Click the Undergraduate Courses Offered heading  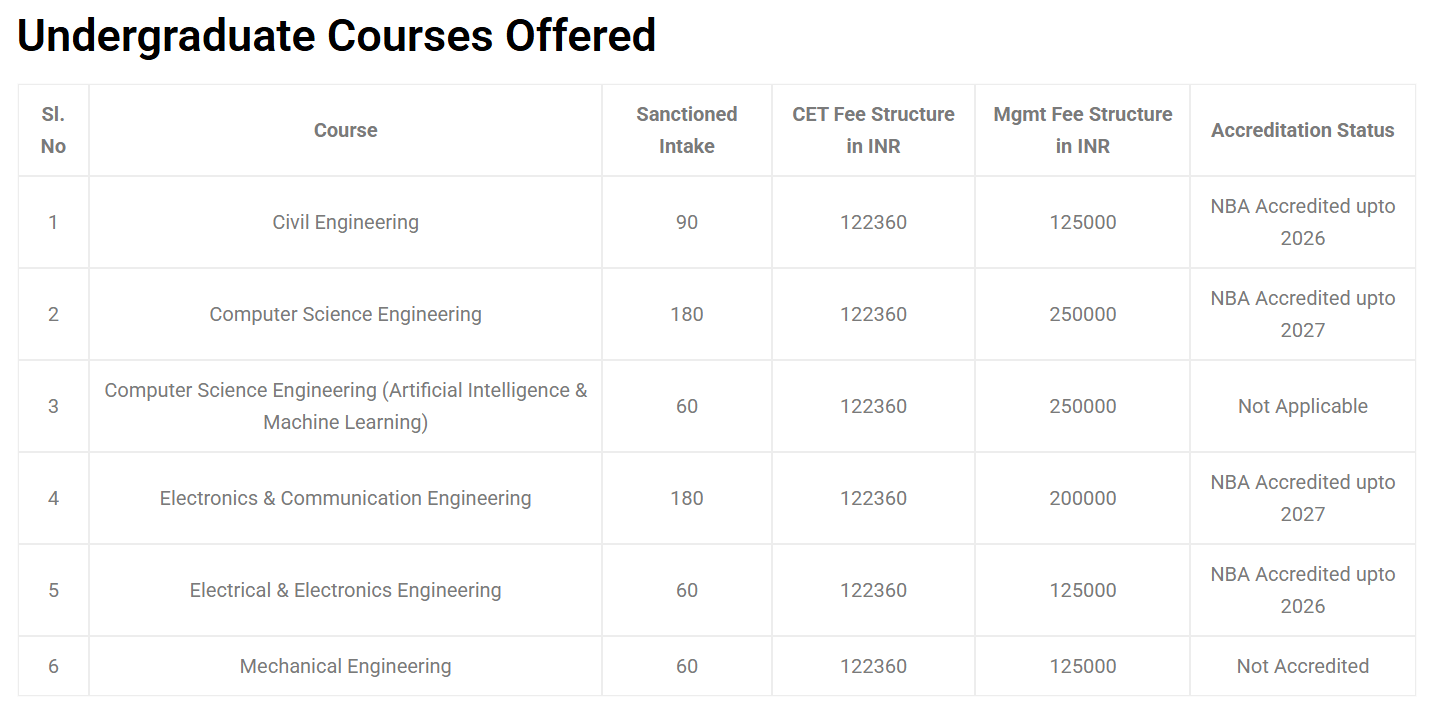click(336, 36)
